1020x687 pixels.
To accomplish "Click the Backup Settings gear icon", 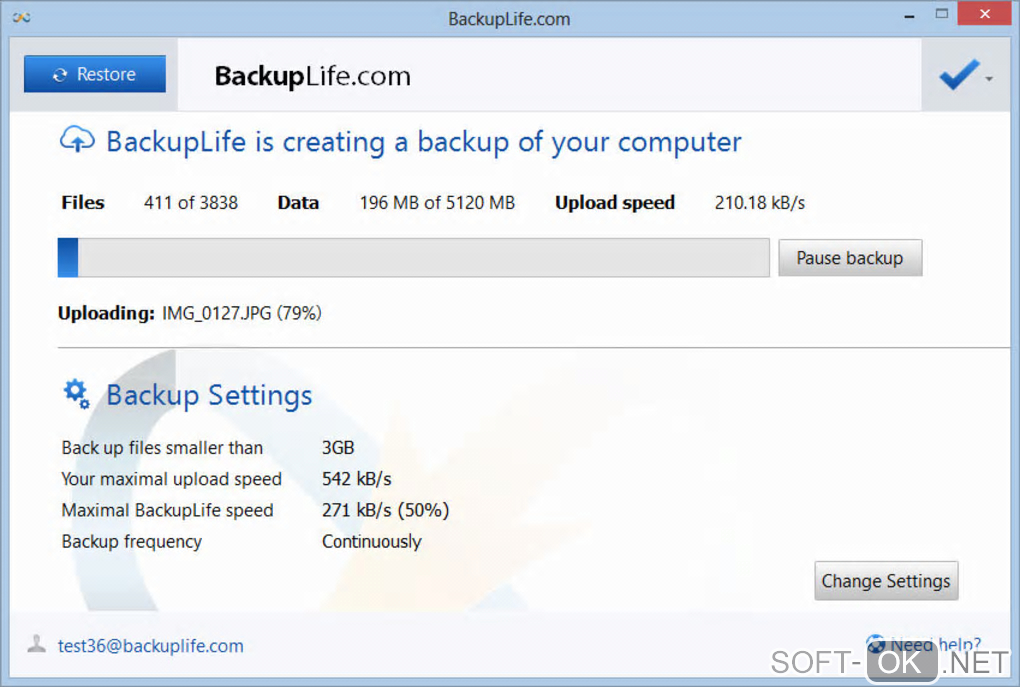I will tap(76, 393).
